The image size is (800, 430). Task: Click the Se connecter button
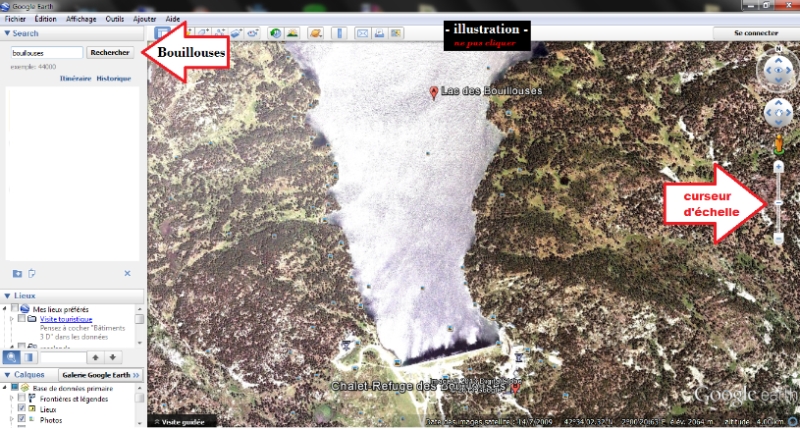(754, 33)
